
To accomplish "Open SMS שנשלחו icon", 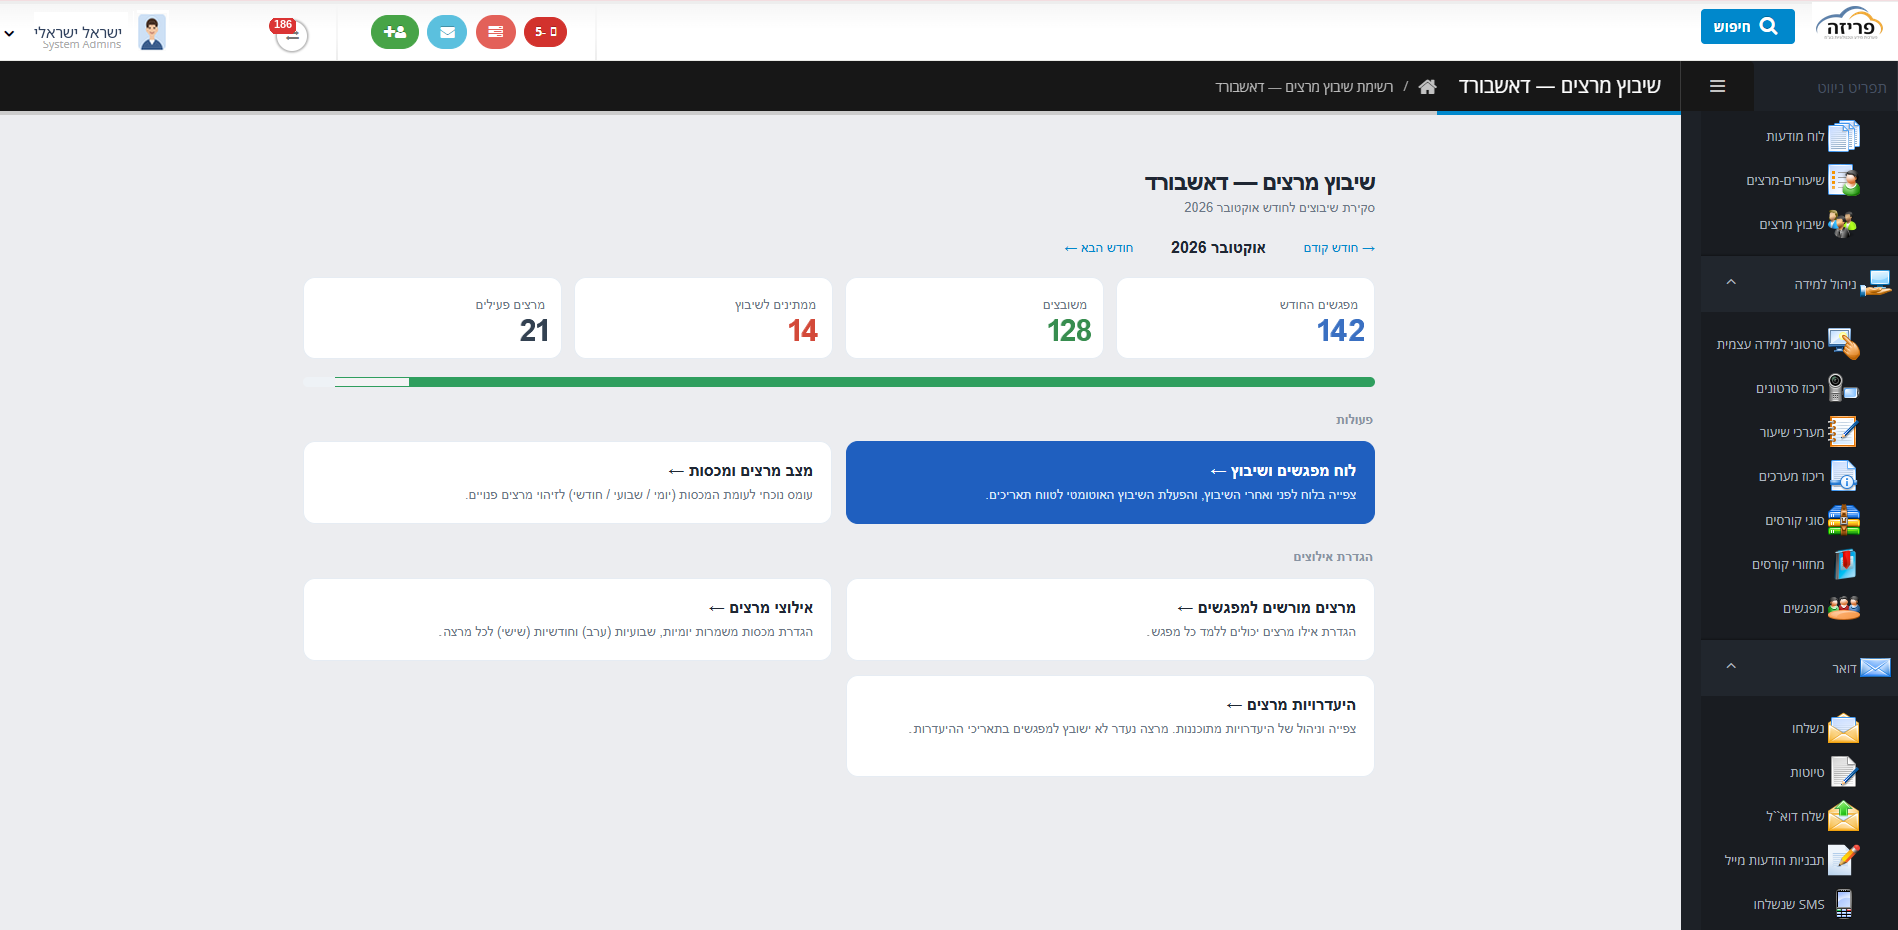I will pos(1844,904).
